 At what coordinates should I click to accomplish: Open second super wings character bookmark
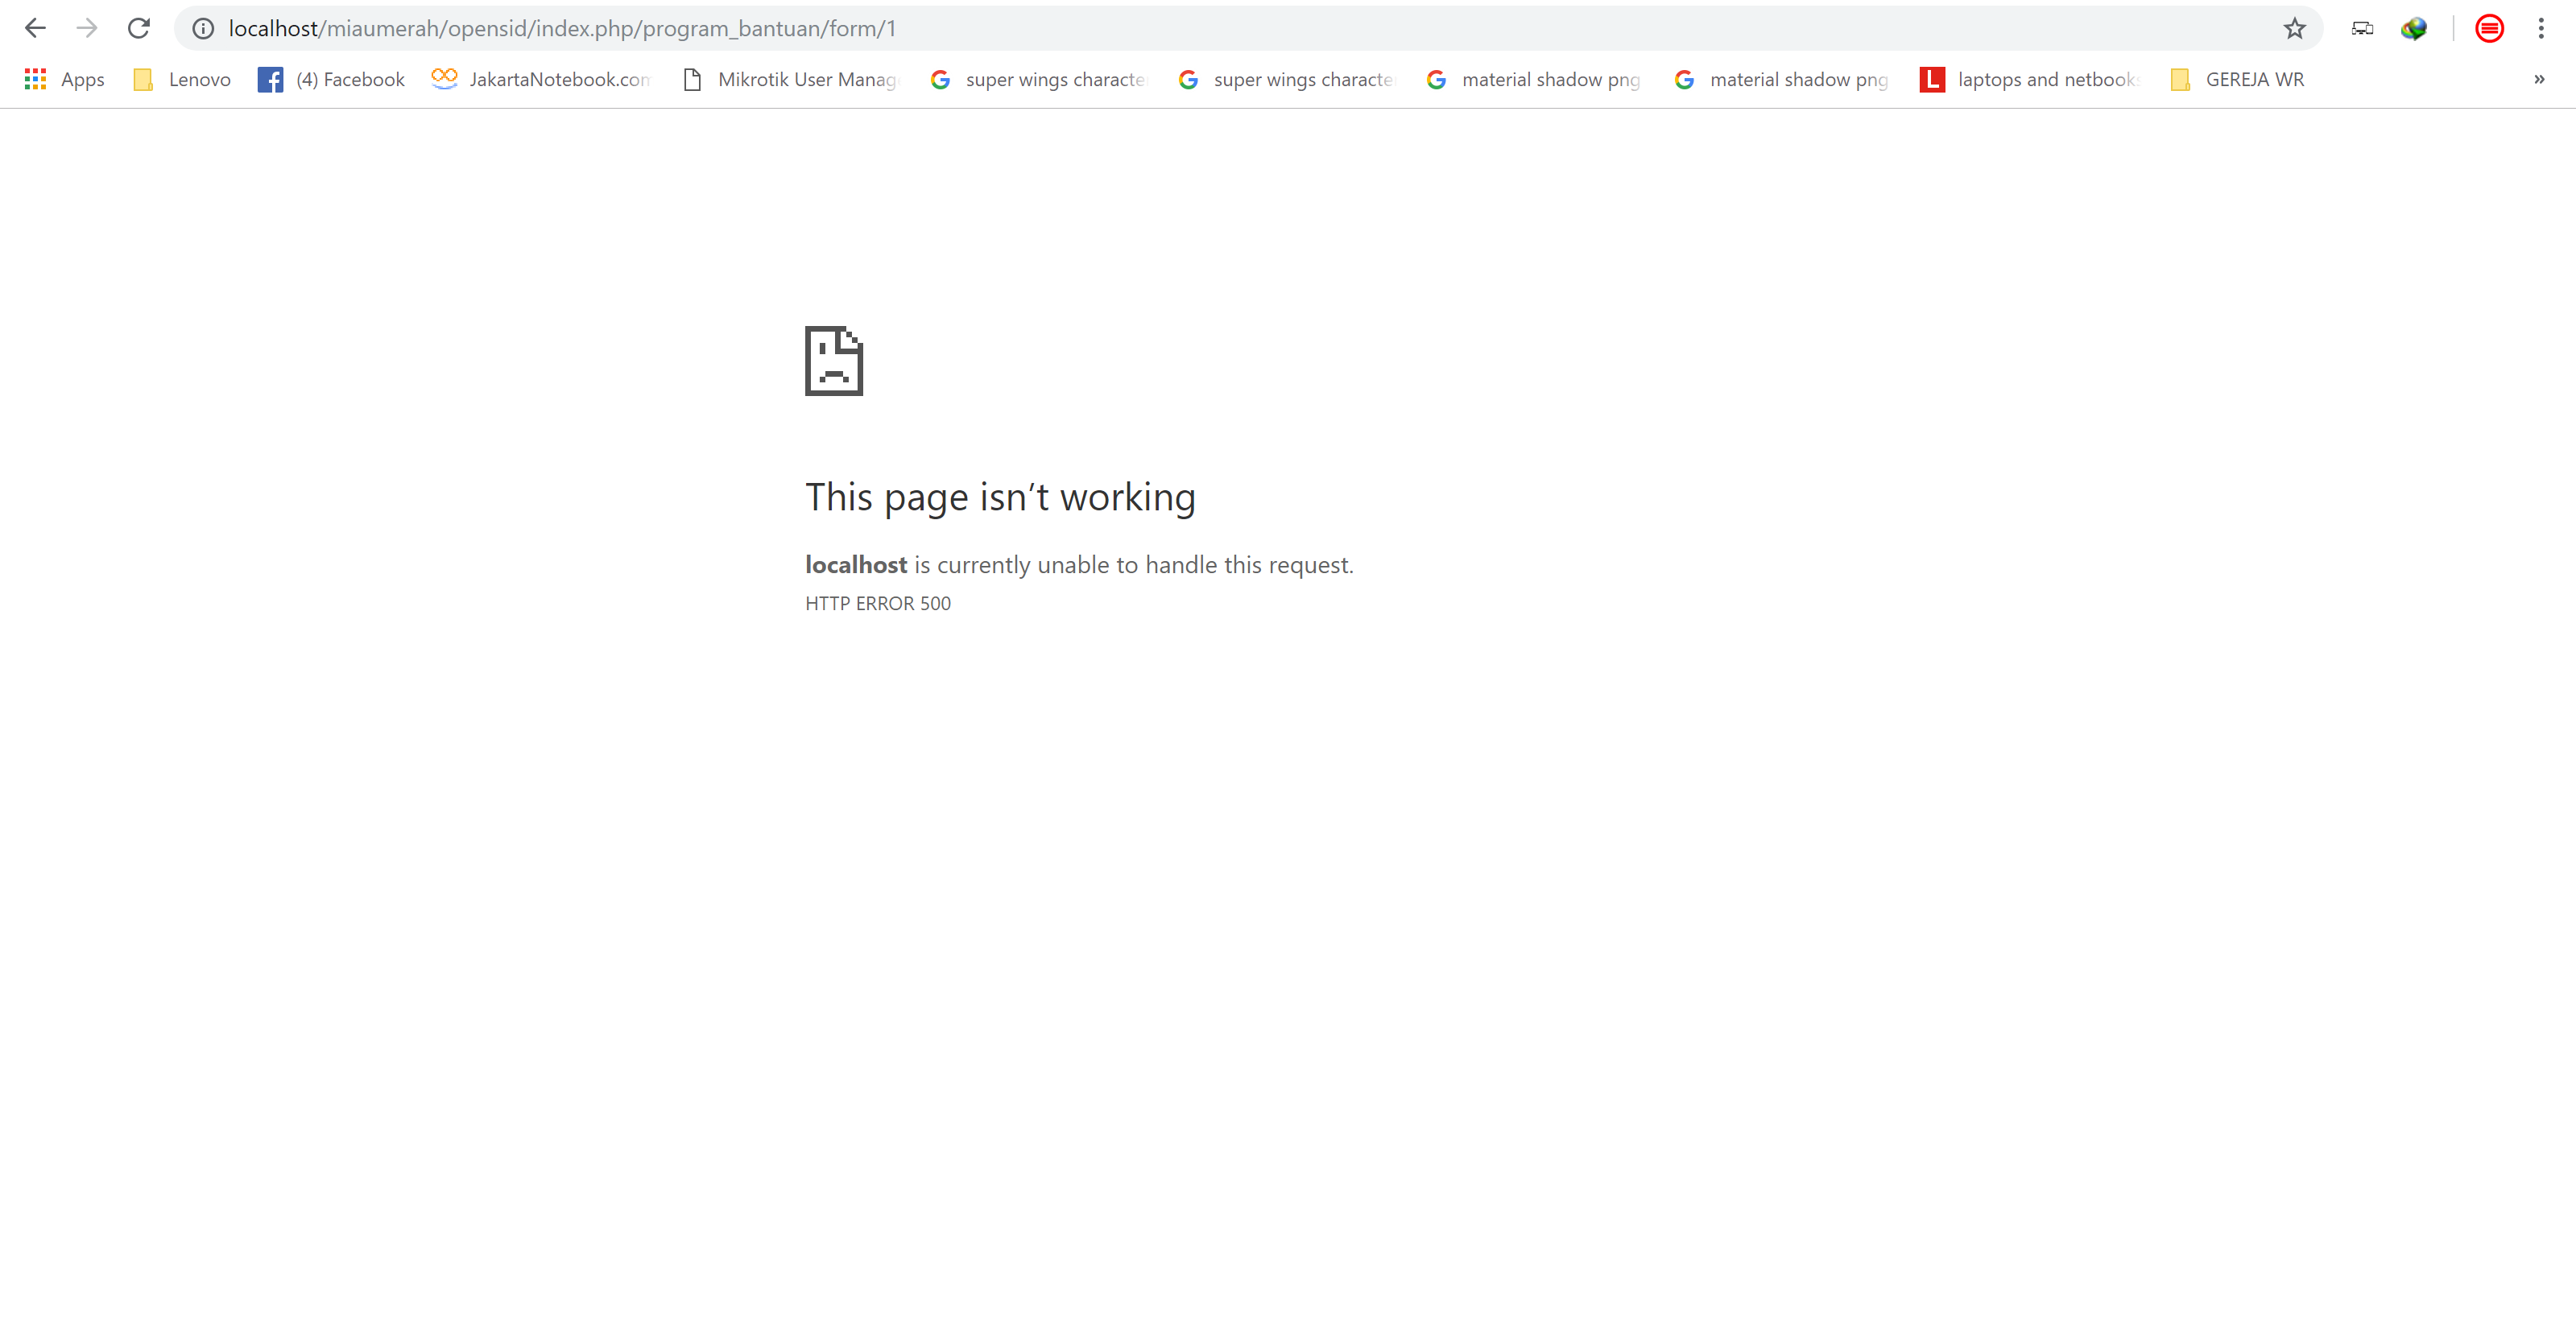(1286, 79)
